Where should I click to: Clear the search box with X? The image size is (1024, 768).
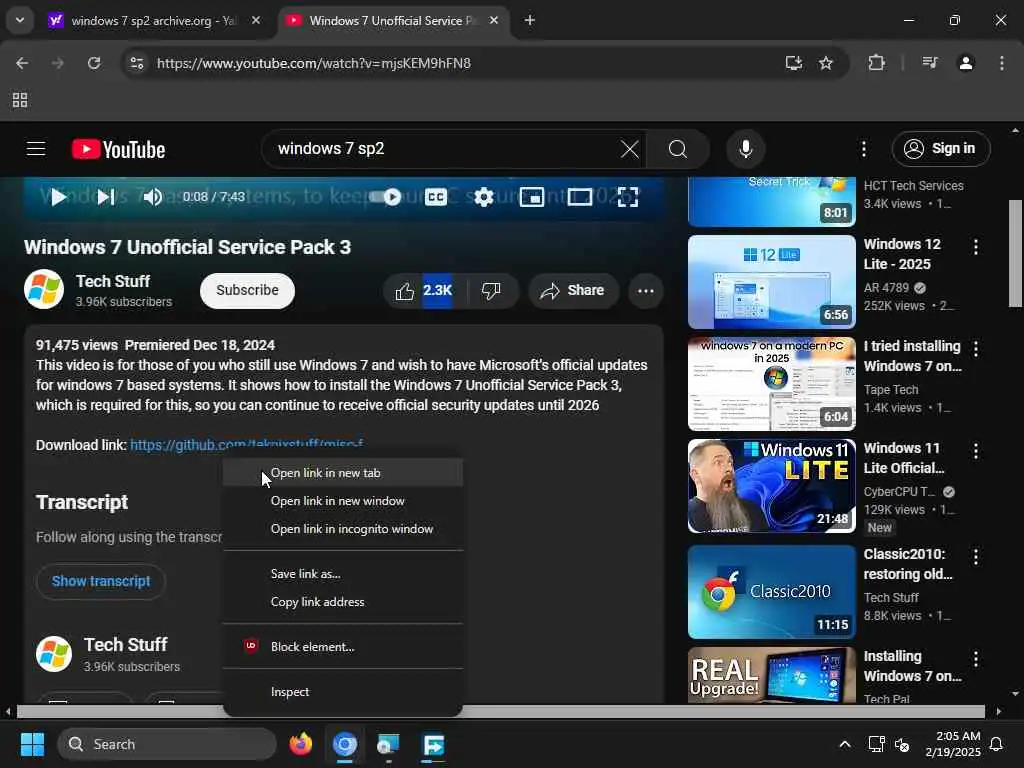coord(630,149)
